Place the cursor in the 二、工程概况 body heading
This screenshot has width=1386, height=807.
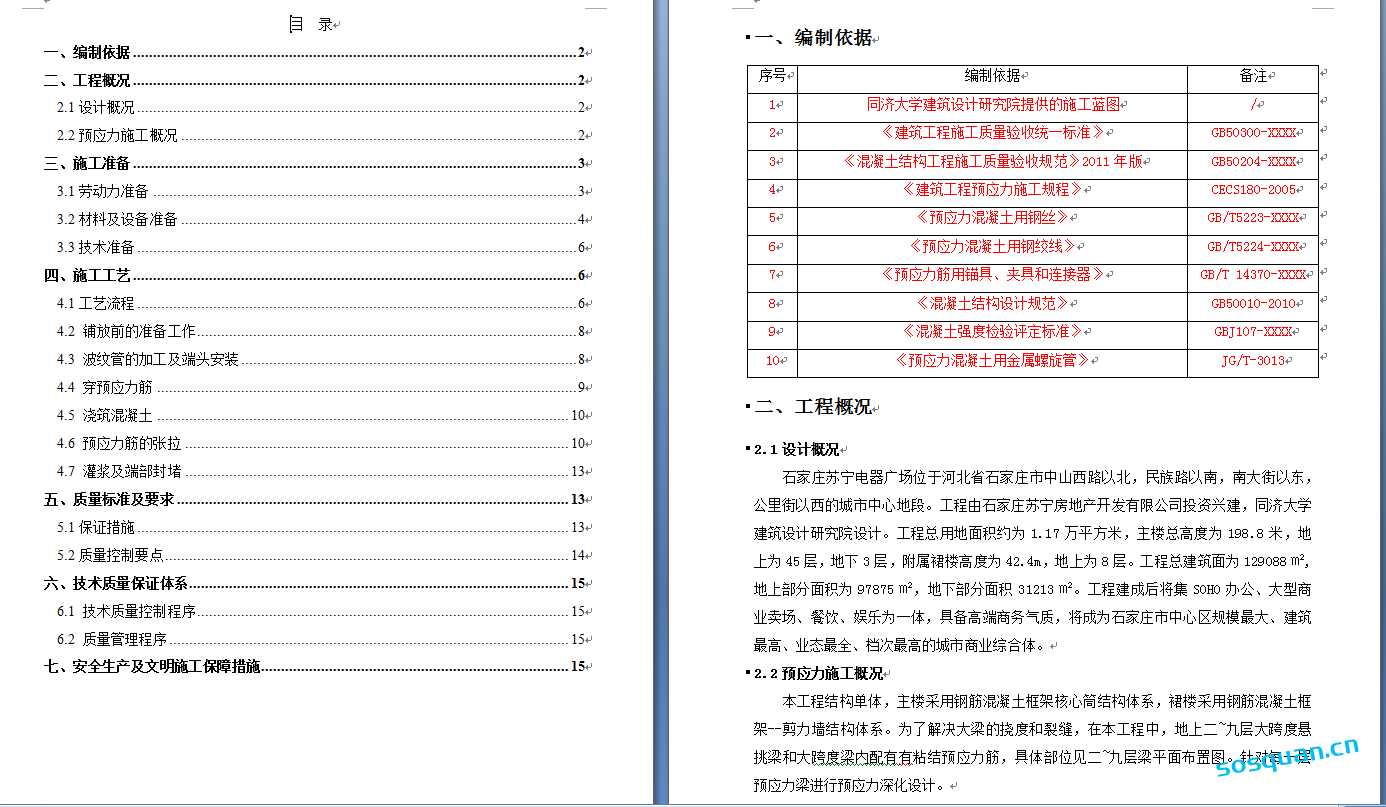812,407
